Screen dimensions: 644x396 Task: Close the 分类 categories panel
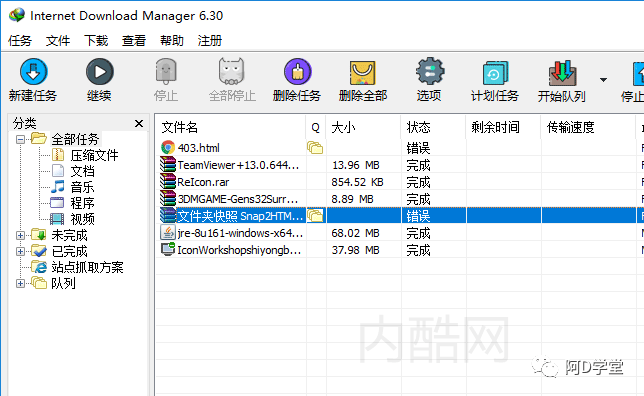pyautogui.click(x=139, y=123)
